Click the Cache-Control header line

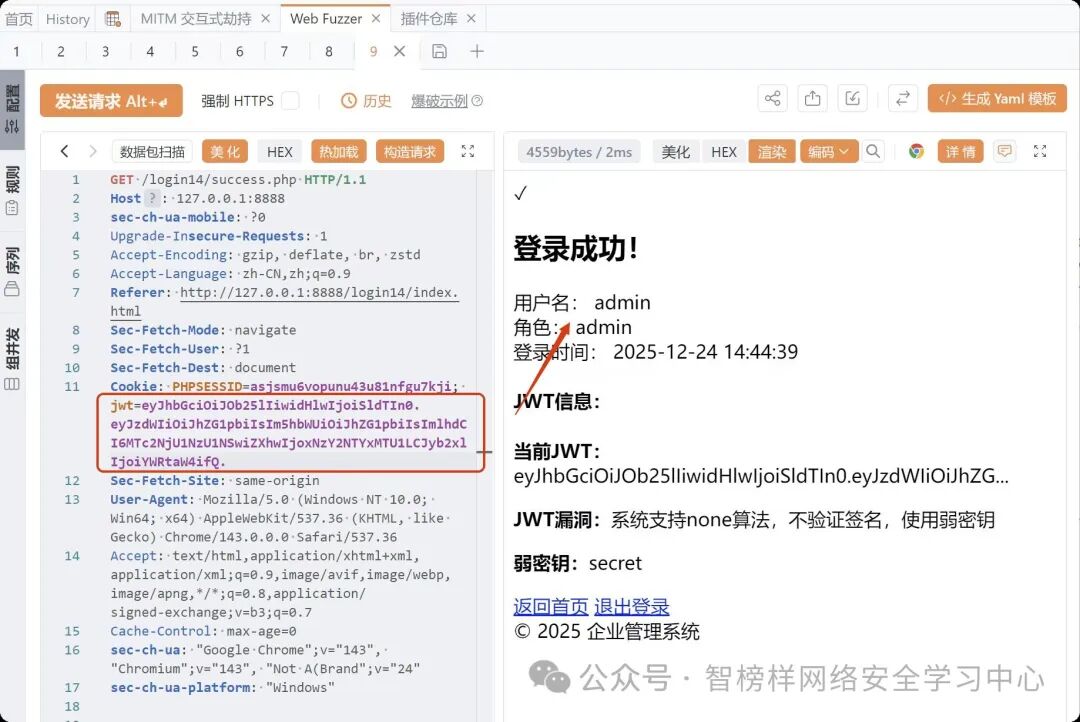[x=202, y=630]
